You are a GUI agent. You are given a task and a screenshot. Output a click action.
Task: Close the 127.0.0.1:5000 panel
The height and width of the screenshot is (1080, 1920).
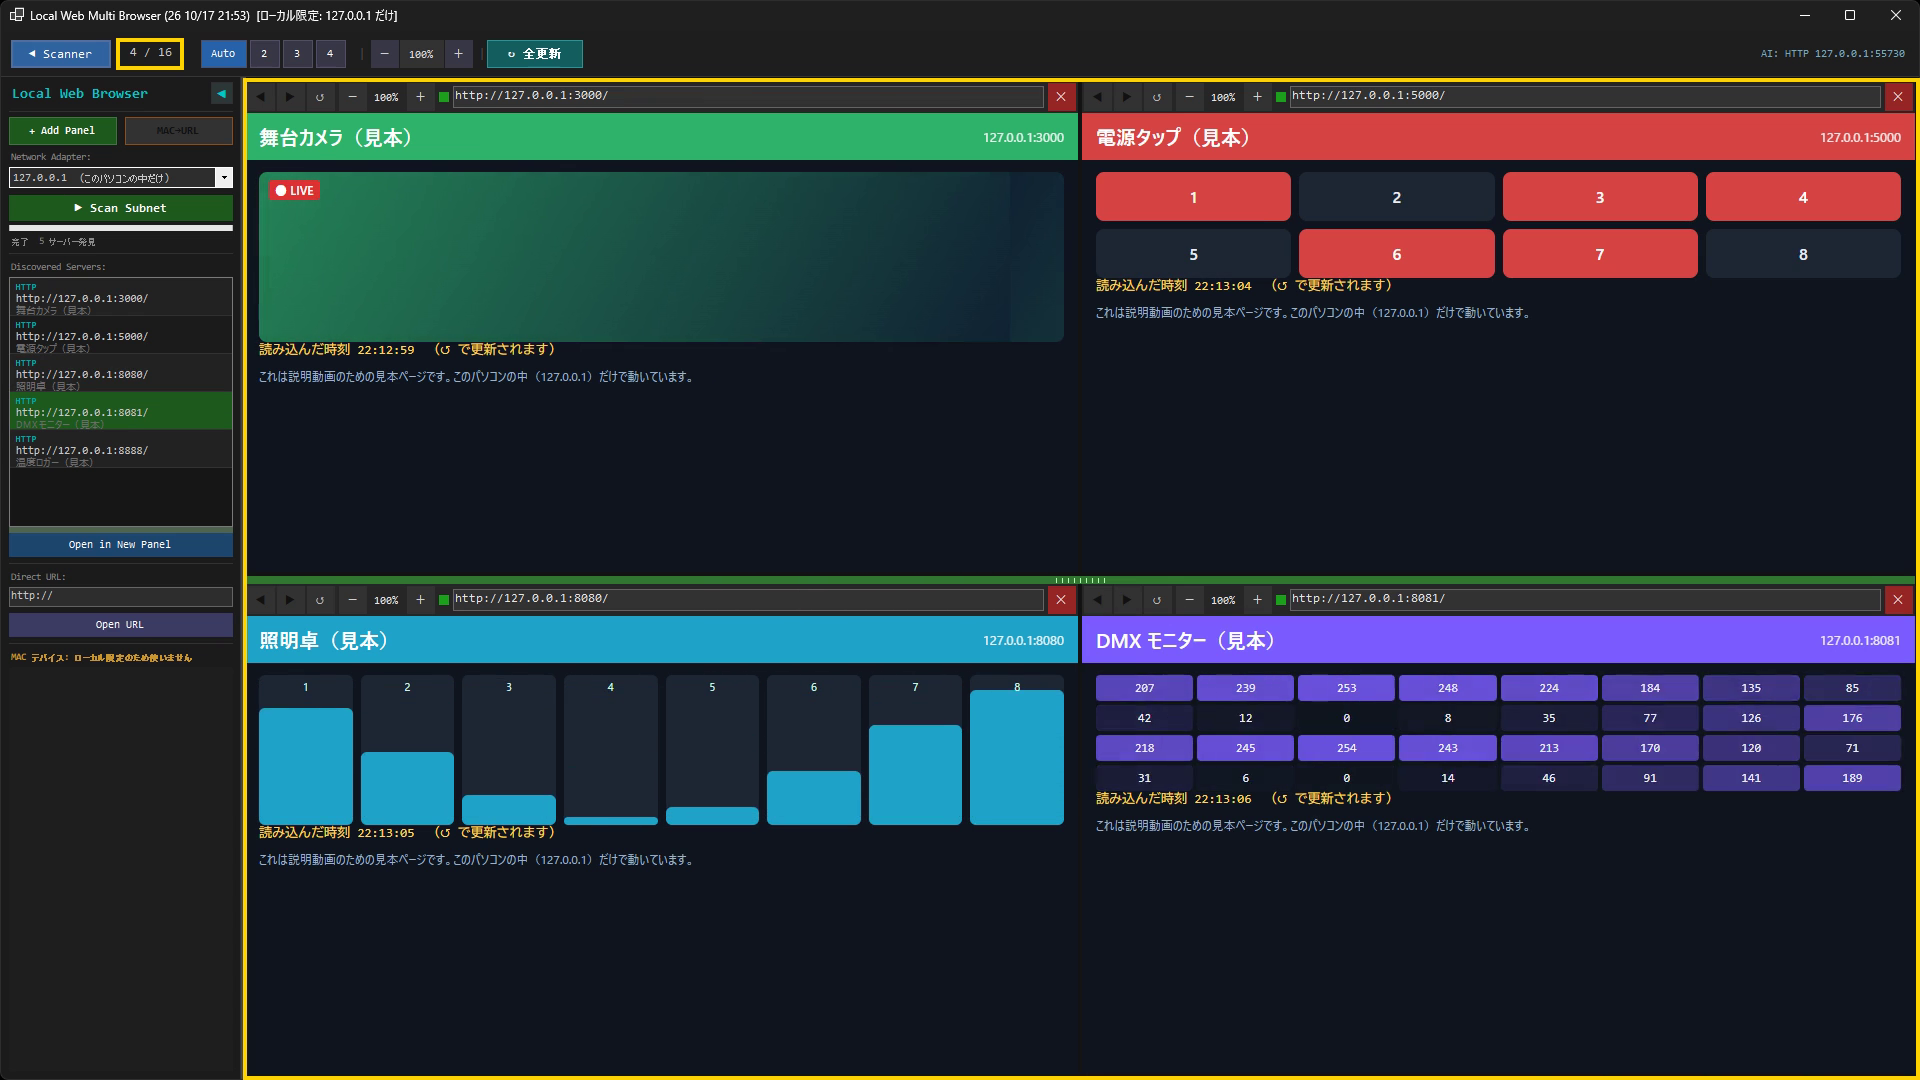[1898, 97]
